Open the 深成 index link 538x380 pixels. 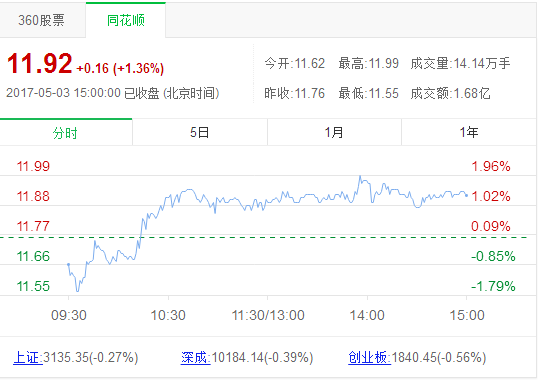[196, 357]
